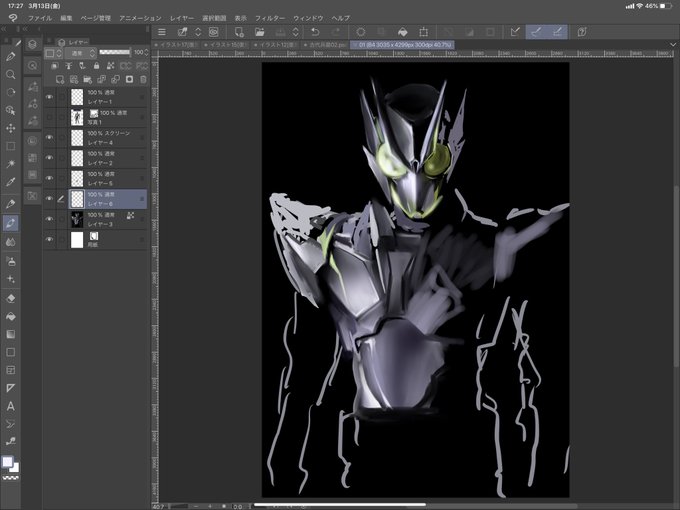Adjust the layer opacity slider

(114, 52)
